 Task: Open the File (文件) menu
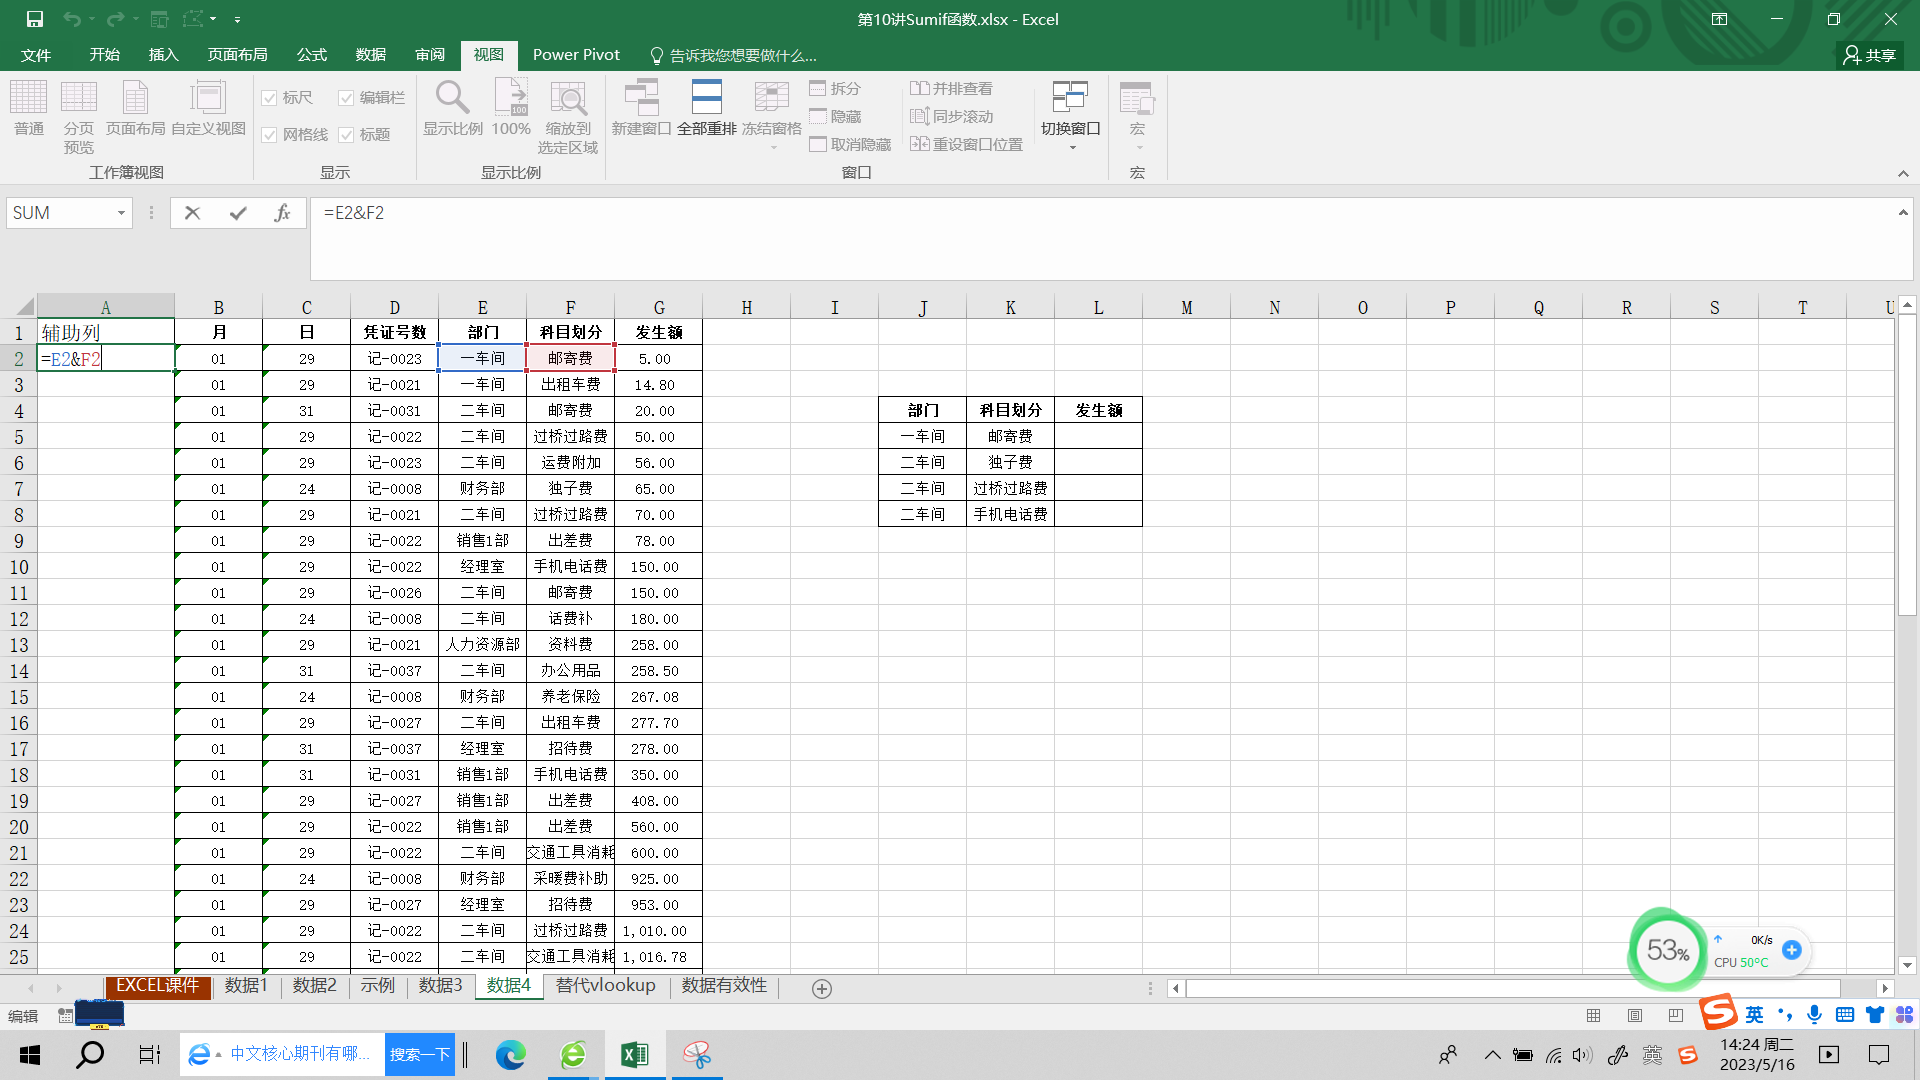point(36,55)
